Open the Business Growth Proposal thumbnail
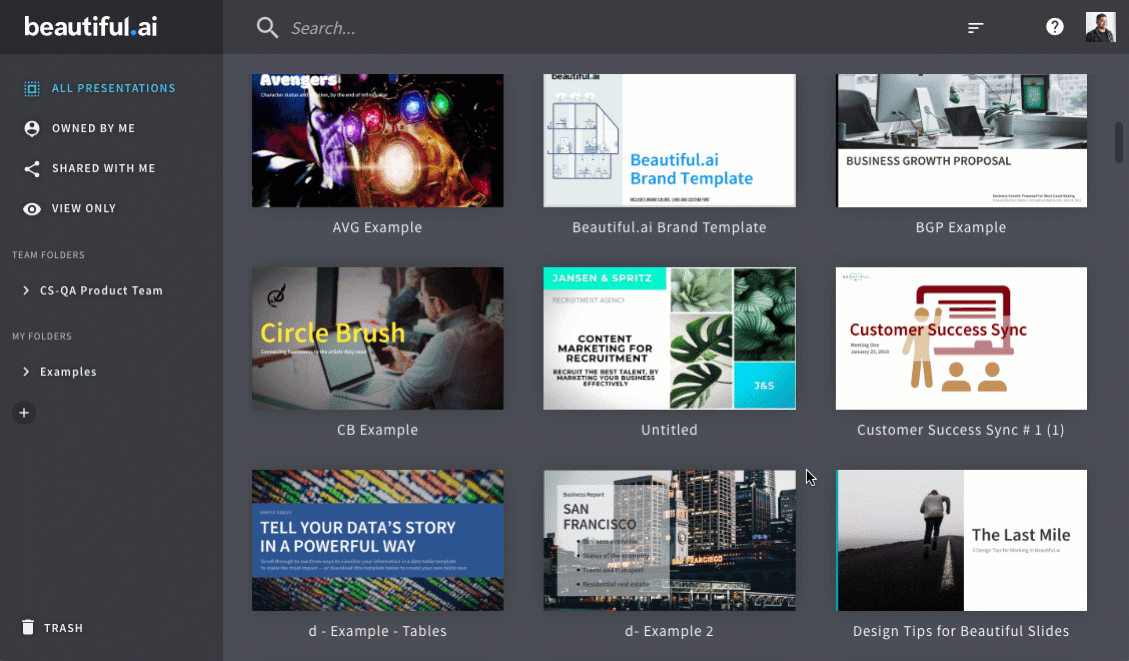The image size is (1129, 661). tap(961, 140)
